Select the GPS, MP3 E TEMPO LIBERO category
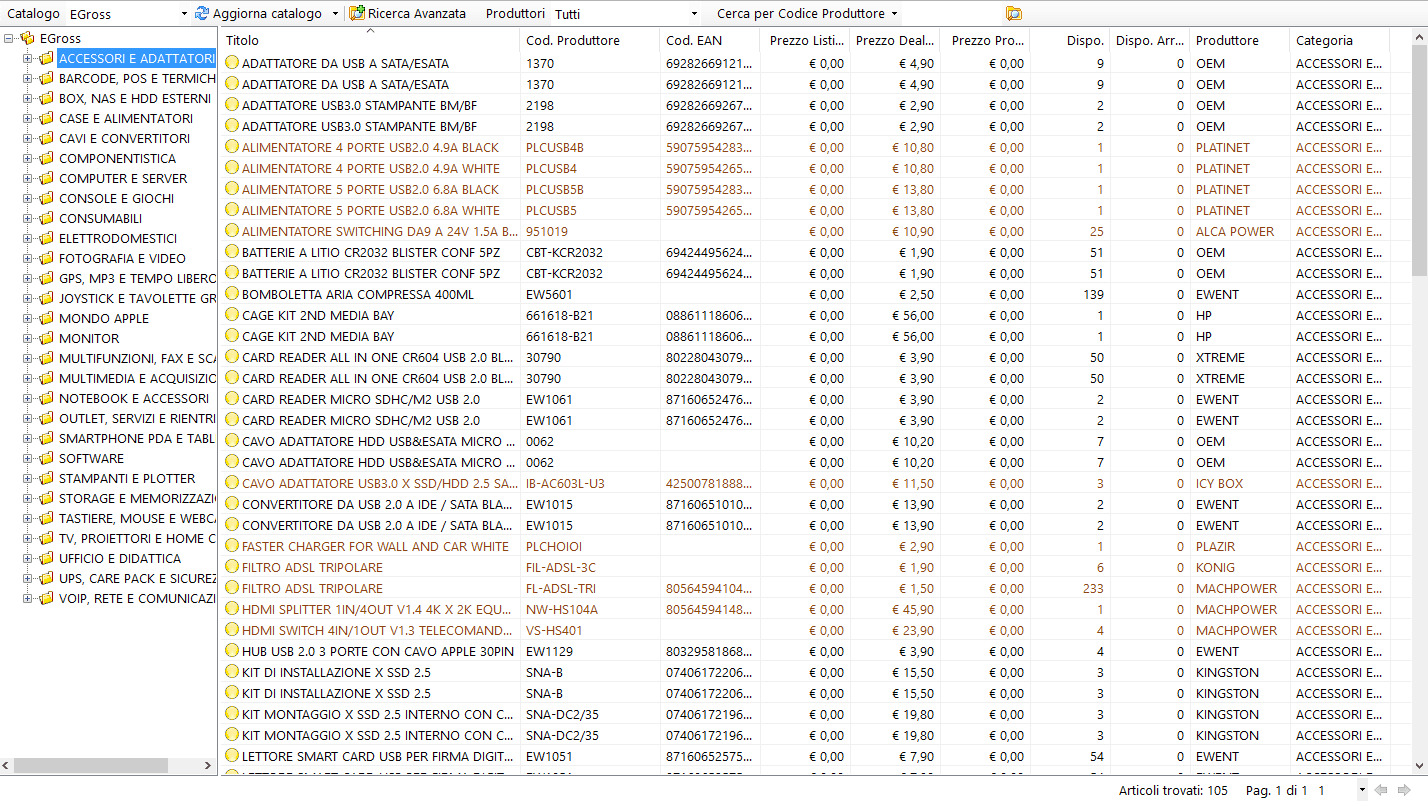Viewport: 1428px width, 806px height. (137, 278)
